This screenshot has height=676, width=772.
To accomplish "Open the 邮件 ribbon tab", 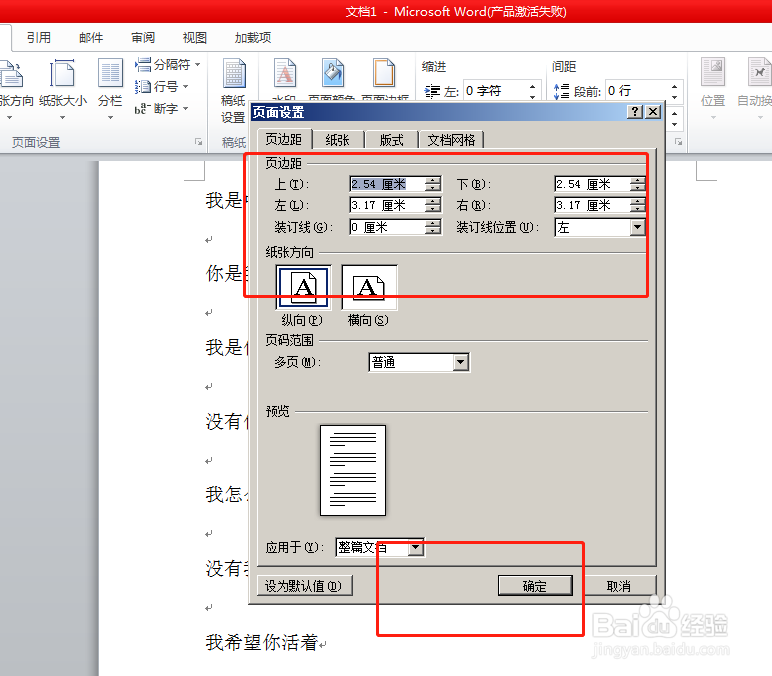I will click(x=91, y=37).
